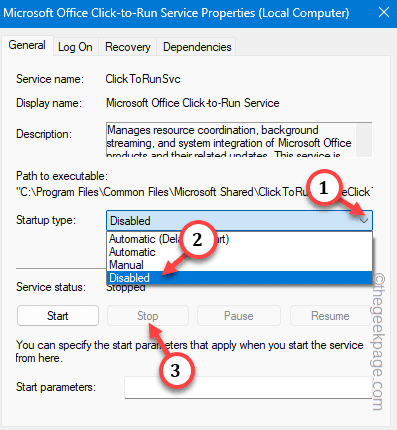Click the Pause service button
The width and height of the screenshot is (397, 430).
coord(239,316)
